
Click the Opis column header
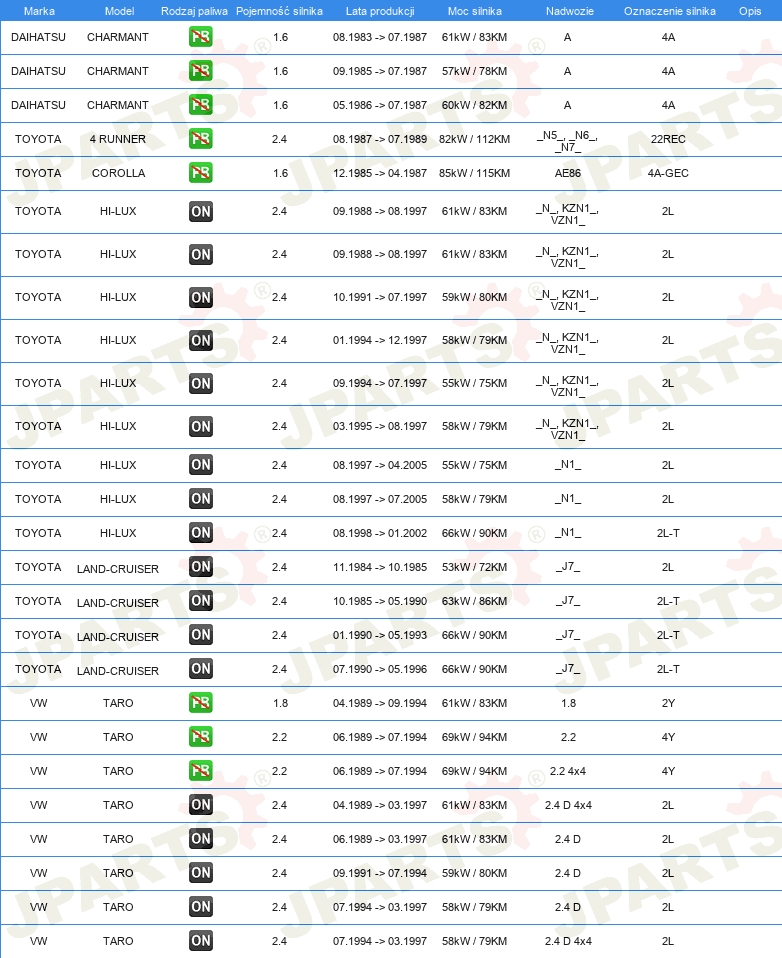tap(750, 11)
